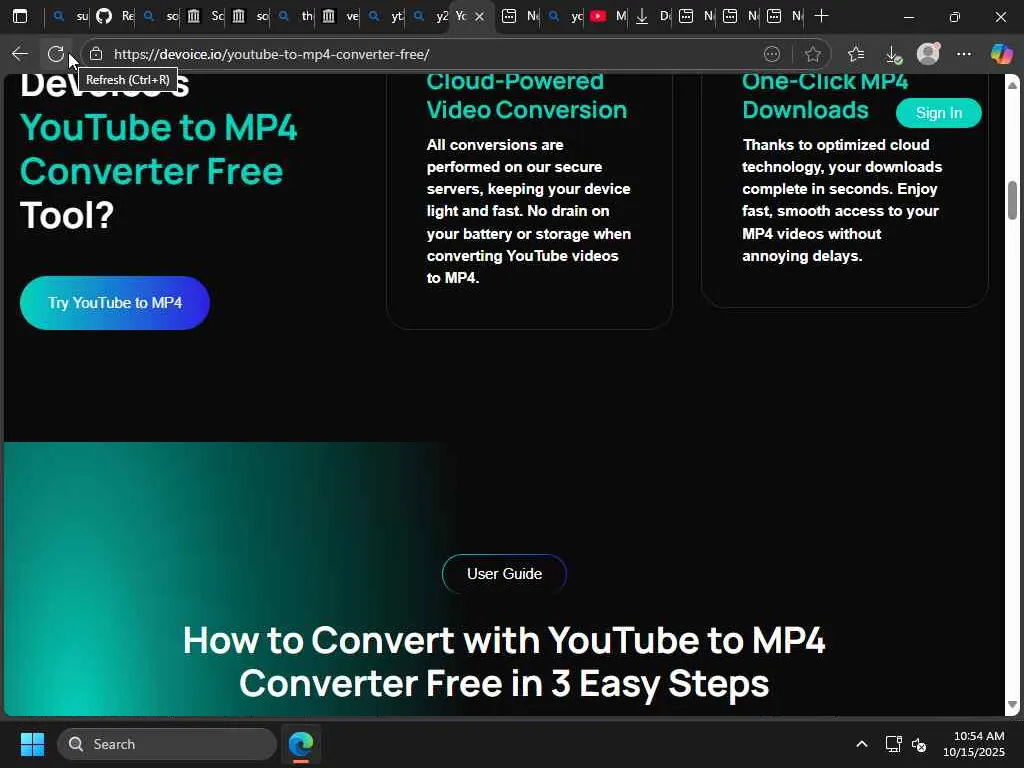The image size is (1024, 768).
Task: Switch to the 'su' search tab
Action: (x=70, y=16)
